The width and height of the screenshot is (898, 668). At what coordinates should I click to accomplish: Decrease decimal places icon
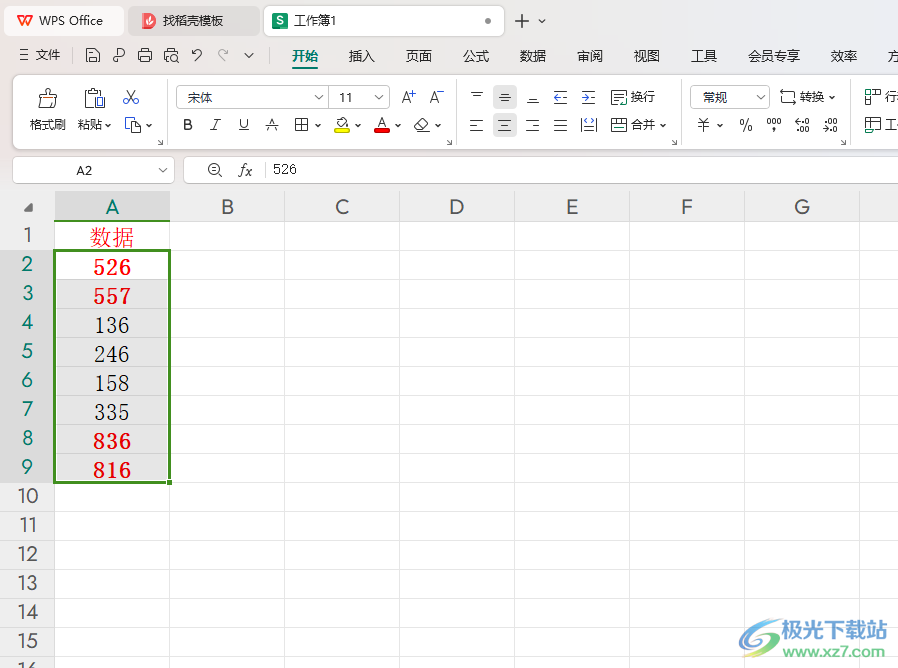click(830, 125)
